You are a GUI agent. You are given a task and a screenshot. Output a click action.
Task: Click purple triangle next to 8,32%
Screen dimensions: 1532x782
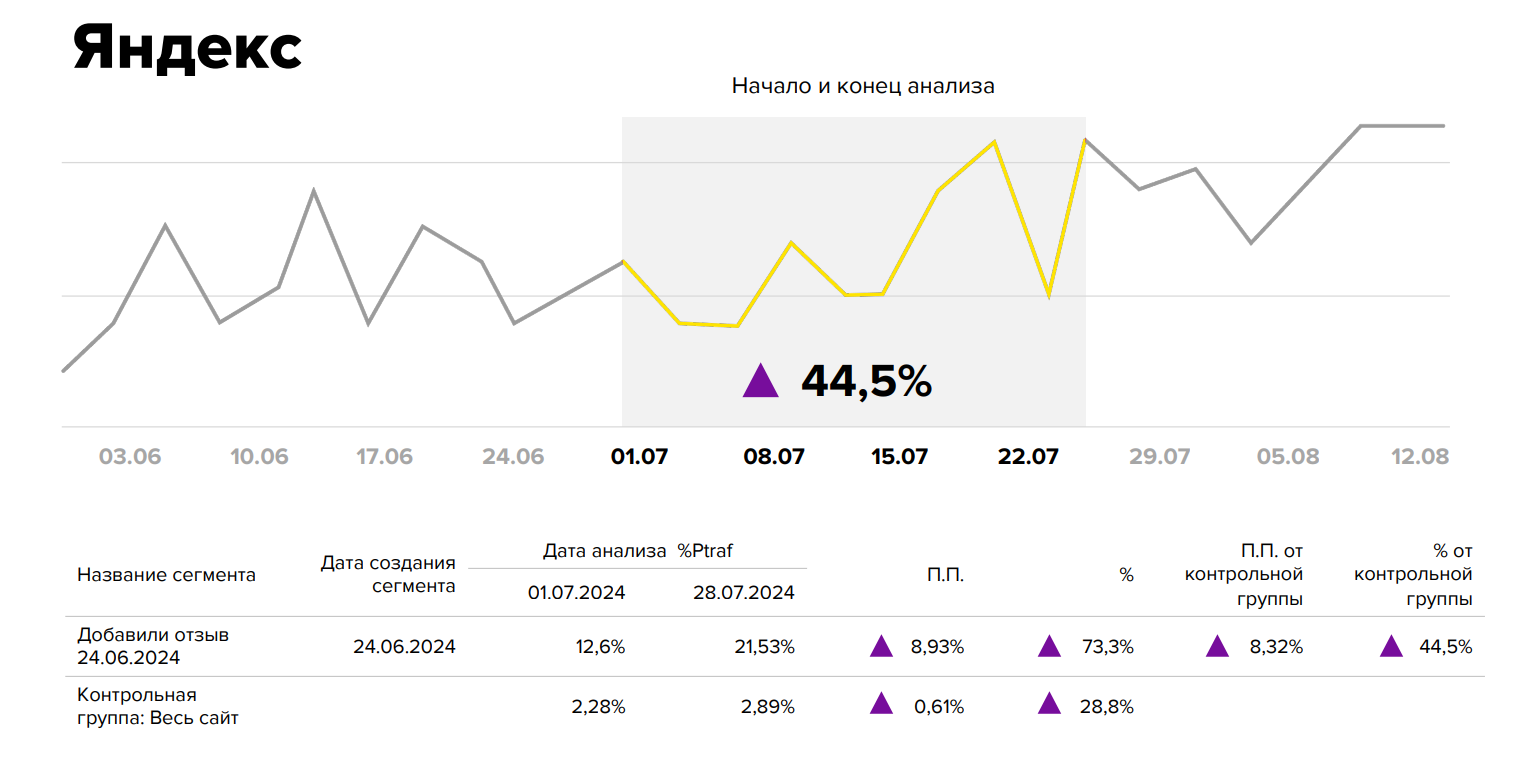coord(1217,647)
